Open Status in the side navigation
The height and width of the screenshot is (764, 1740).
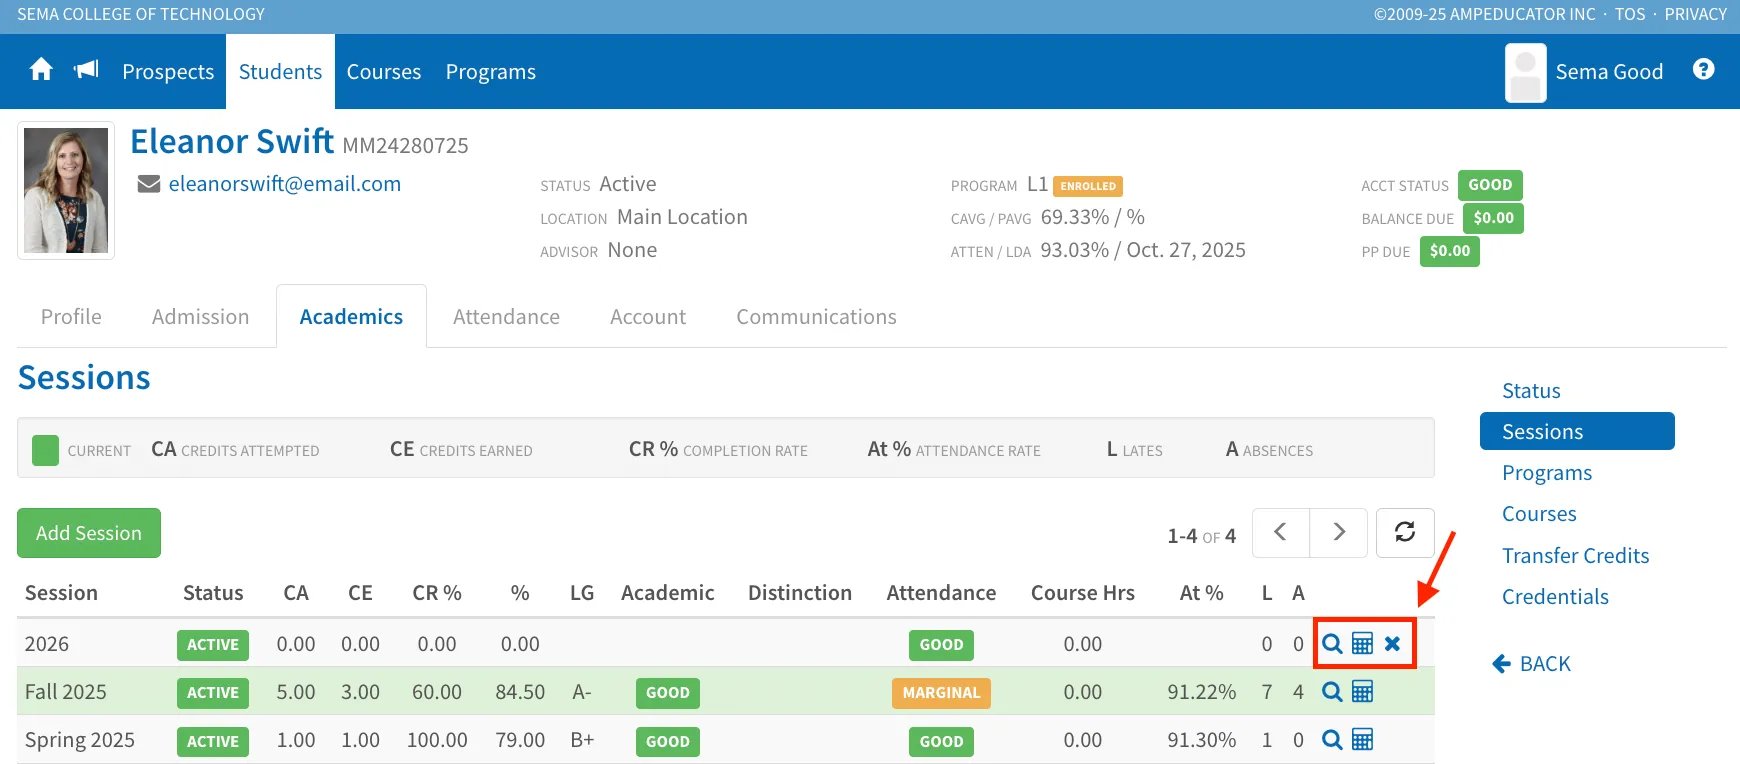click(1531, 391)
